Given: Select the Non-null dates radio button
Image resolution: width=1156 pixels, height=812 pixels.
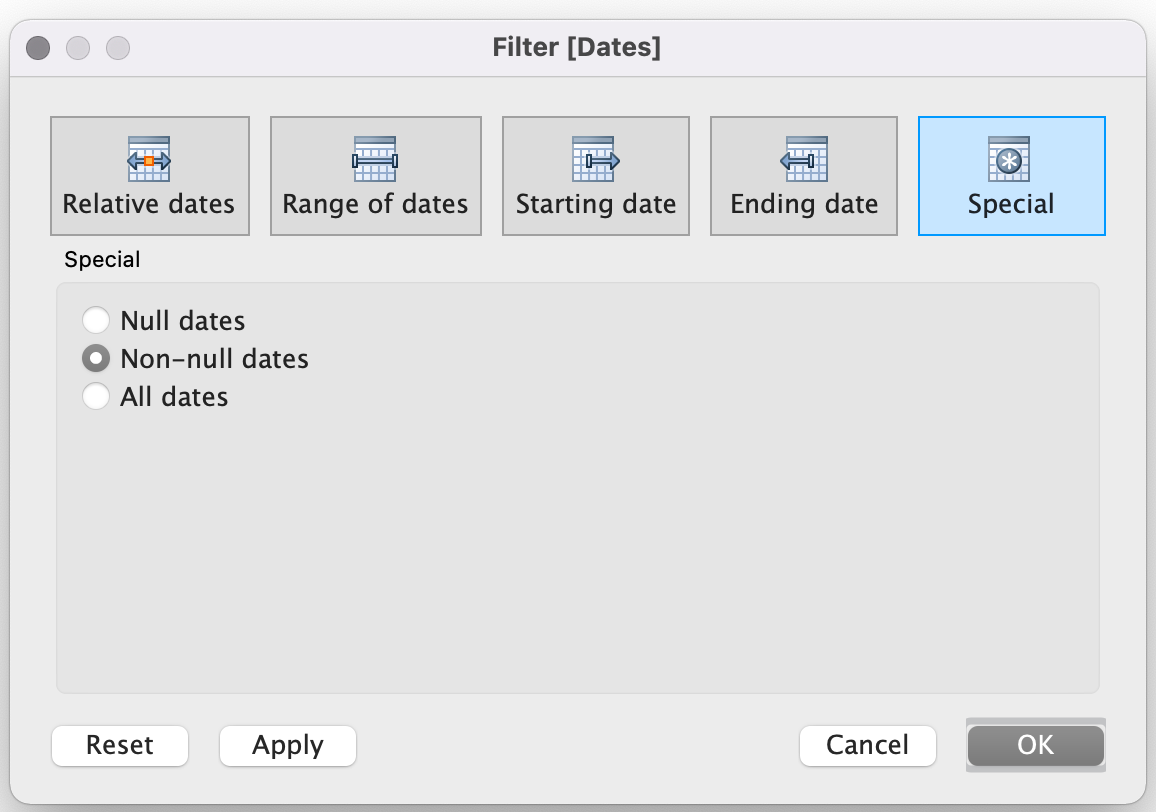Looking at the screenshot, I should (96, 358).
